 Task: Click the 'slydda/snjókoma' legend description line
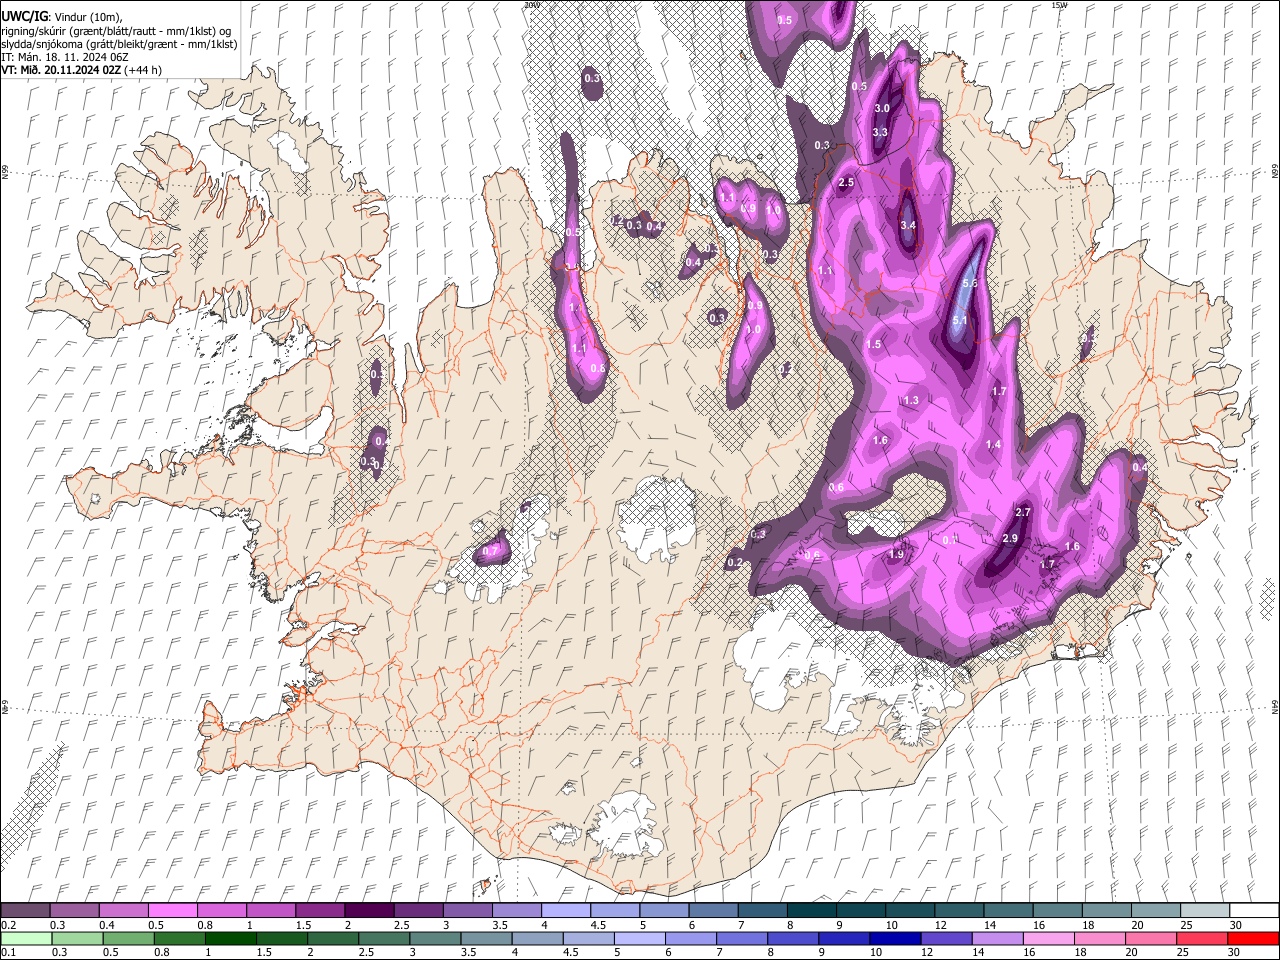tap(119, 44)
